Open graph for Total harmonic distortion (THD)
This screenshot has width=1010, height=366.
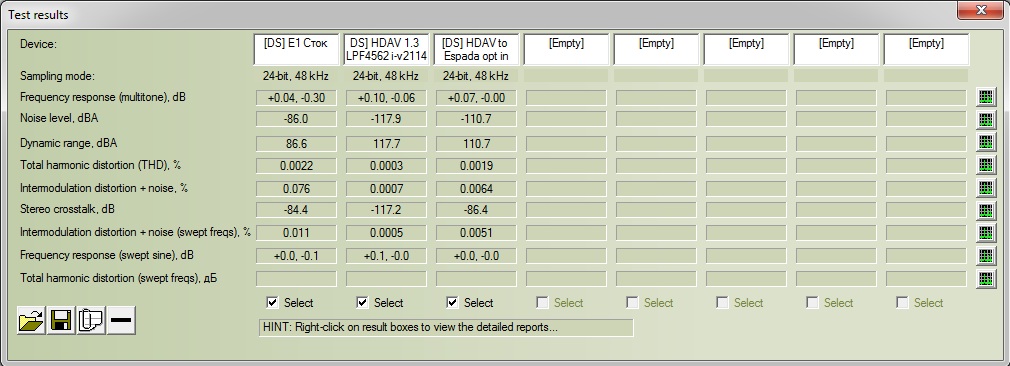(986, 165)
